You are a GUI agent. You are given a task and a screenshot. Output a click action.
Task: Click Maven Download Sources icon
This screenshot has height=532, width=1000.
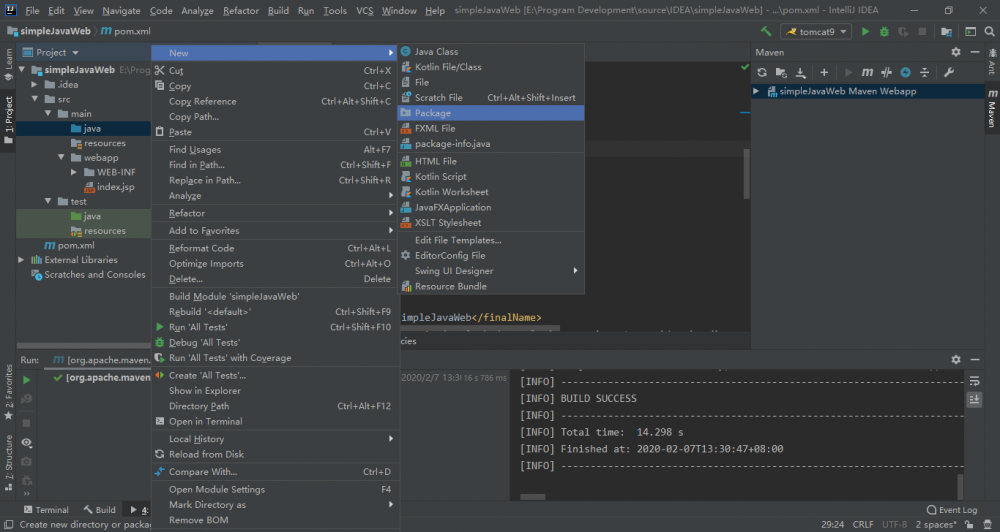click(801, 73)
